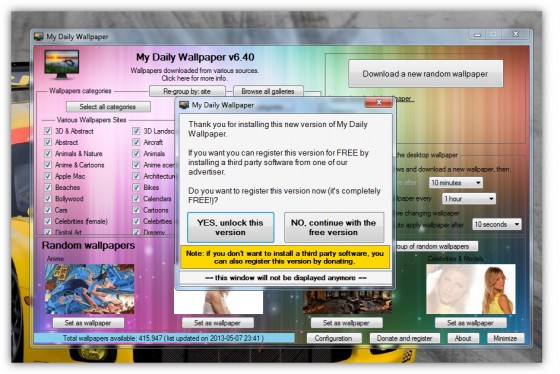Click Donate and register button
Image resolution: width=560 pixels, height=374 pixels.
(405, 338)
